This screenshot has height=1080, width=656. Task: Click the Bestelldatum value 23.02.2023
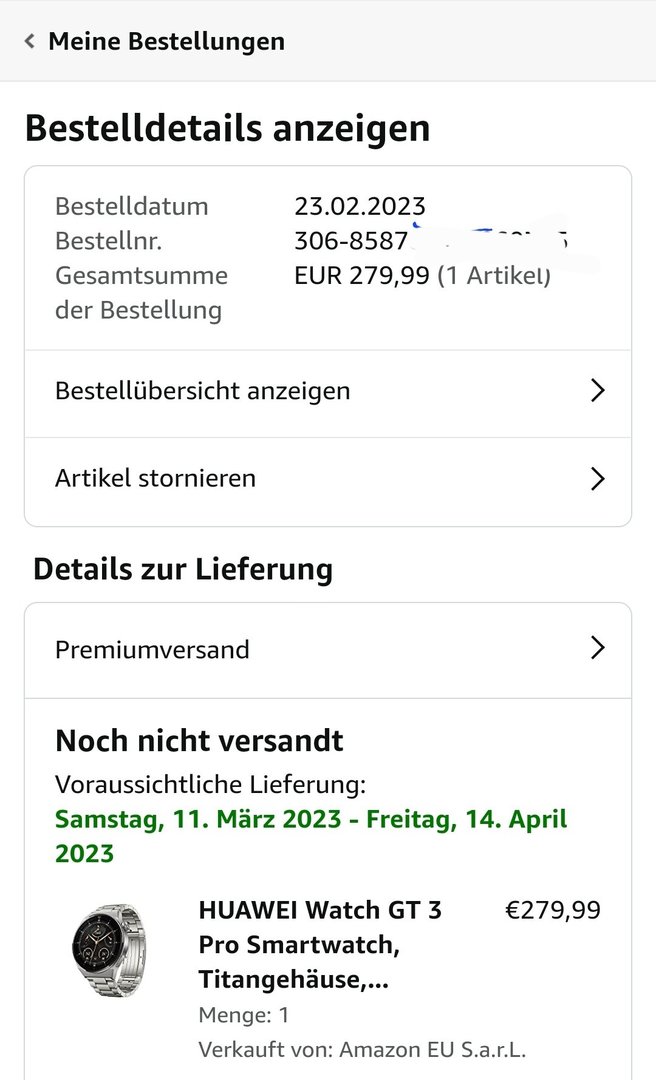point(360,207)
